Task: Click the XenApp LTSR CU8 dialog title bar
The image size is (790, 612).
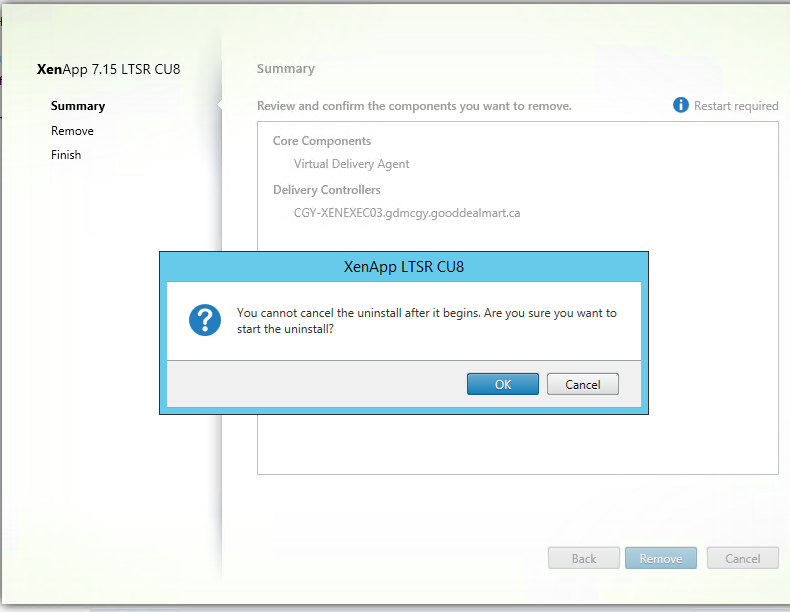Action: click(404, 267)
